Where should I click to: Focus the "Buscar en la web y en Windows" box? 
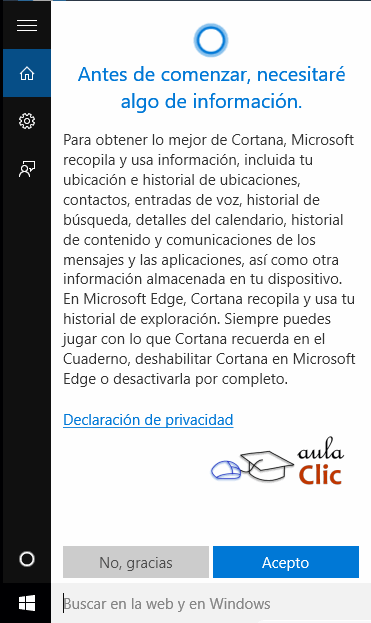coord(211,604)
